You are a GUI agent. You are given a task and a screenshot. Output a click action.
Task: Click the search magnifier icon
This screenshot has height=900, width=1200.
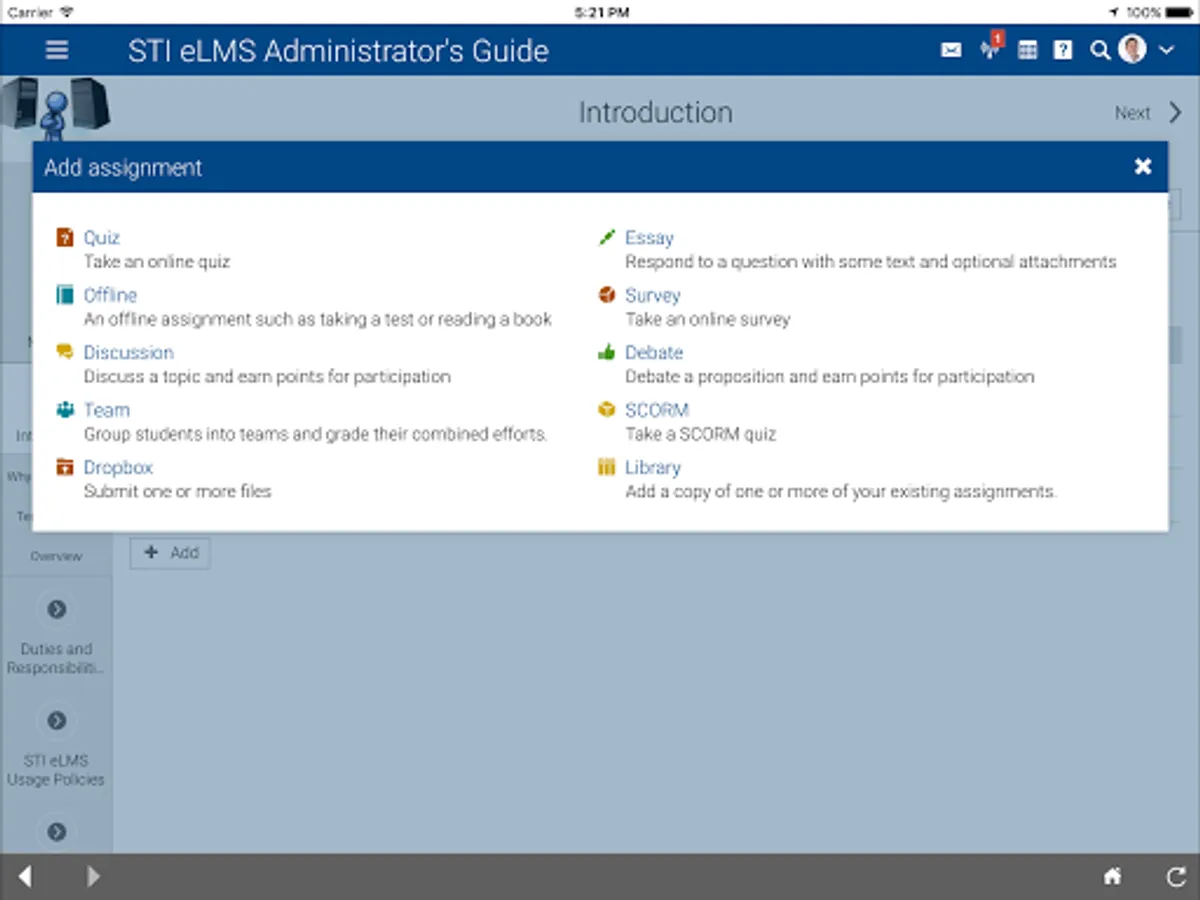click(x=1100, y=50)
